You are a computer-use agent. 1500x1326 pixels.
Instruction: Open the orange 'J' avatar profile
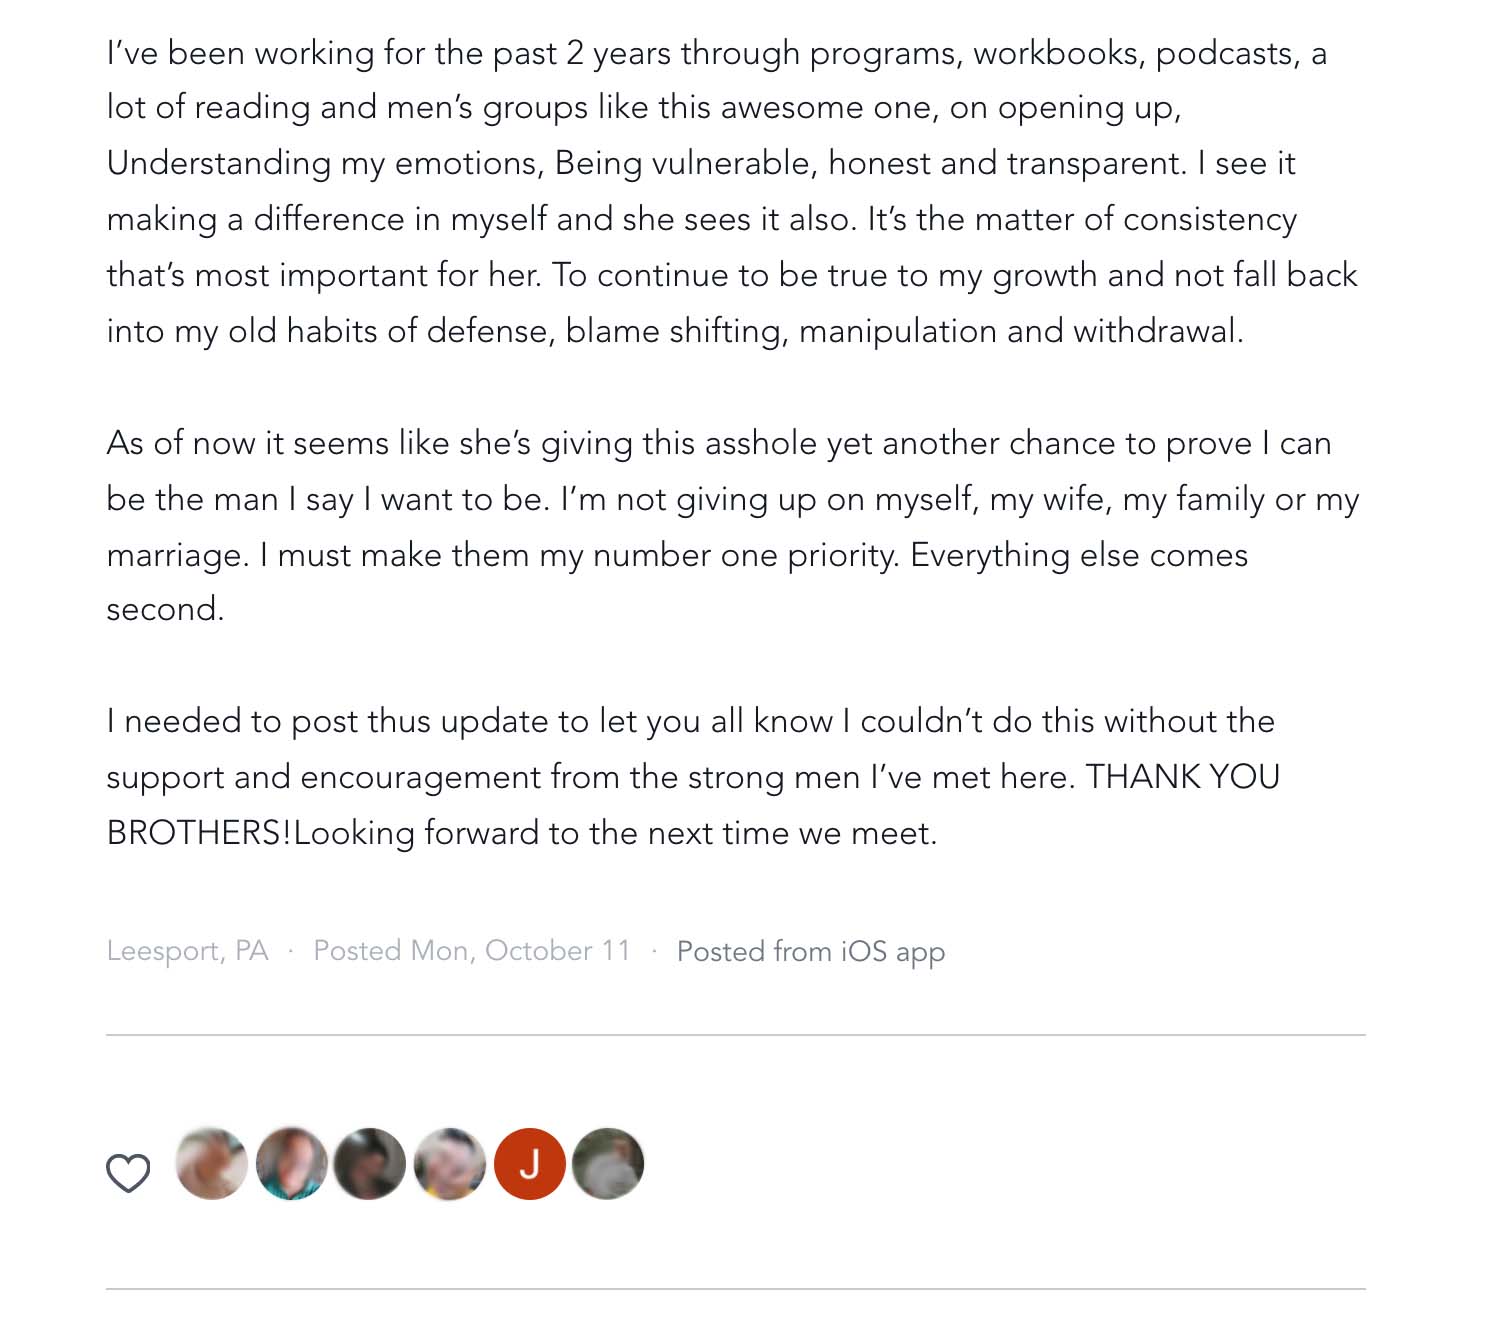pos(530,1164)
